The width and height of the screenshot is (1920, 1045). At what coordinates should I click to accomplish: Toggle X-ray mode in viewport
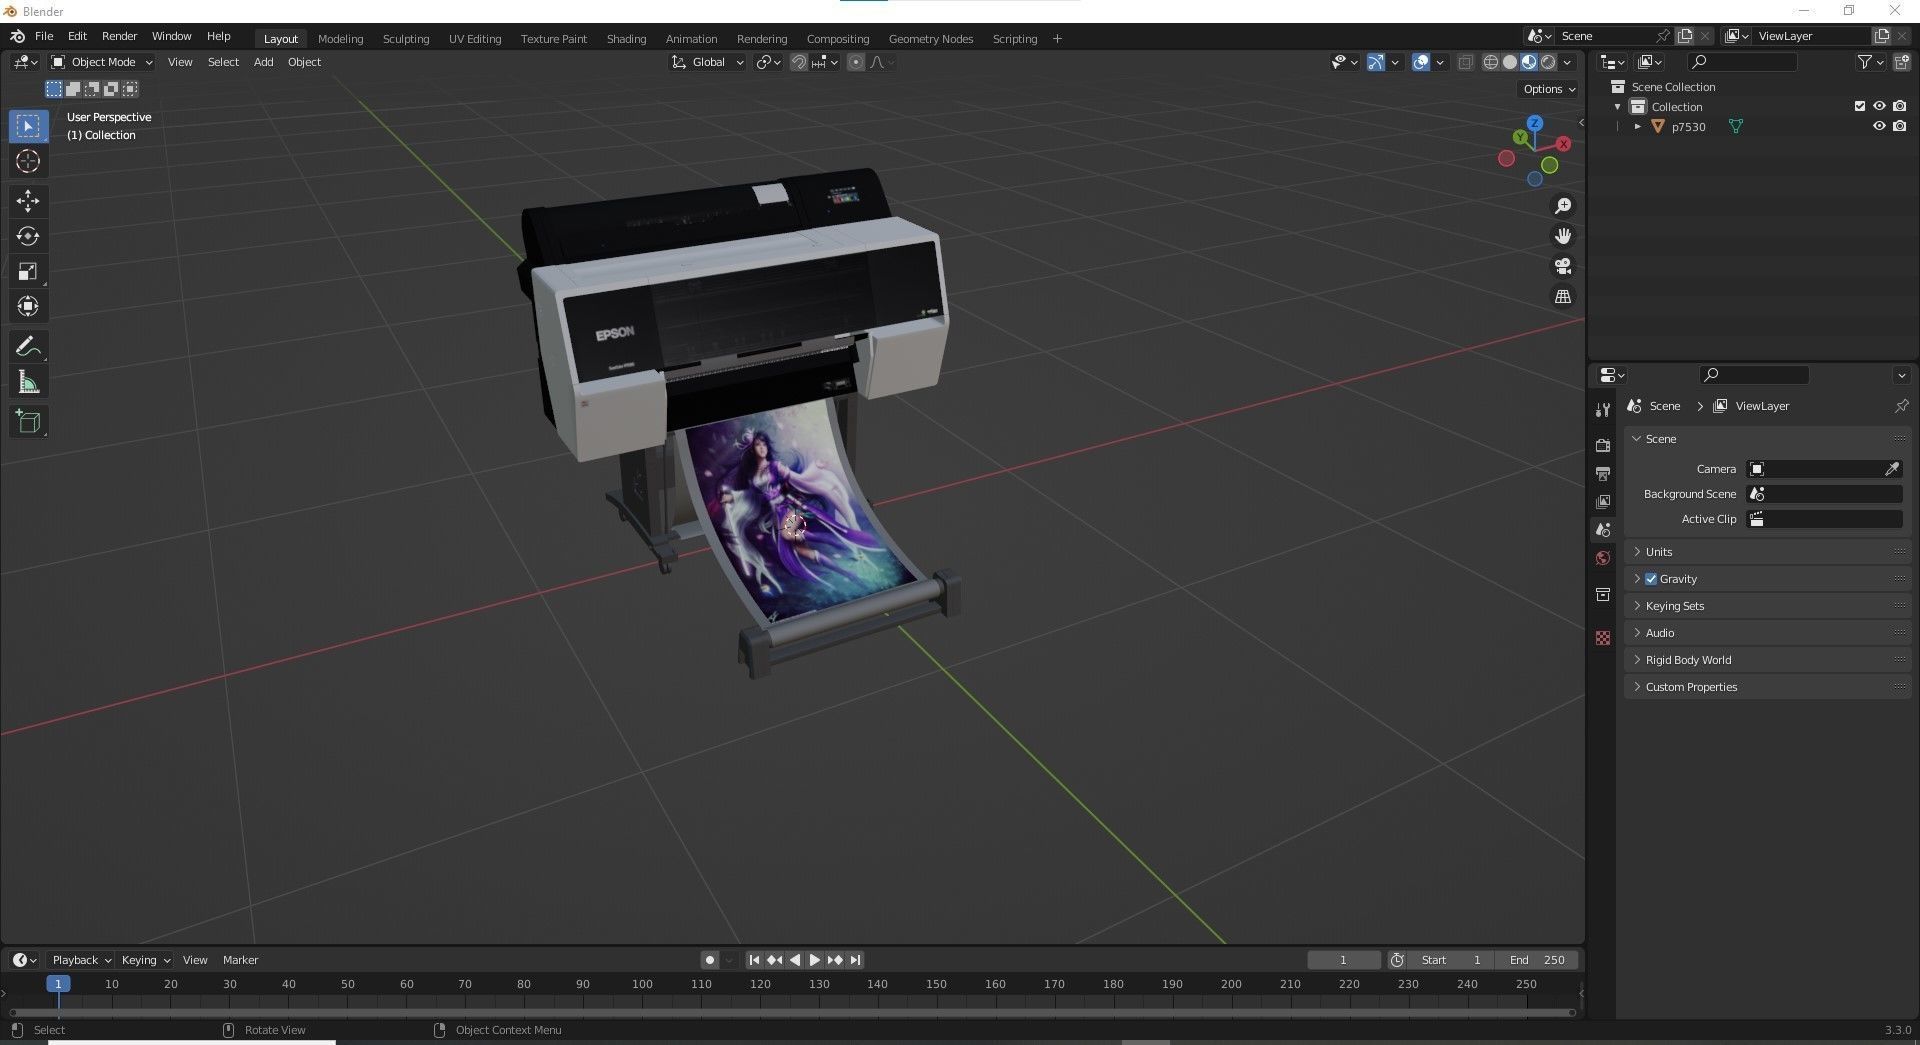click(x=1465, y=62)
